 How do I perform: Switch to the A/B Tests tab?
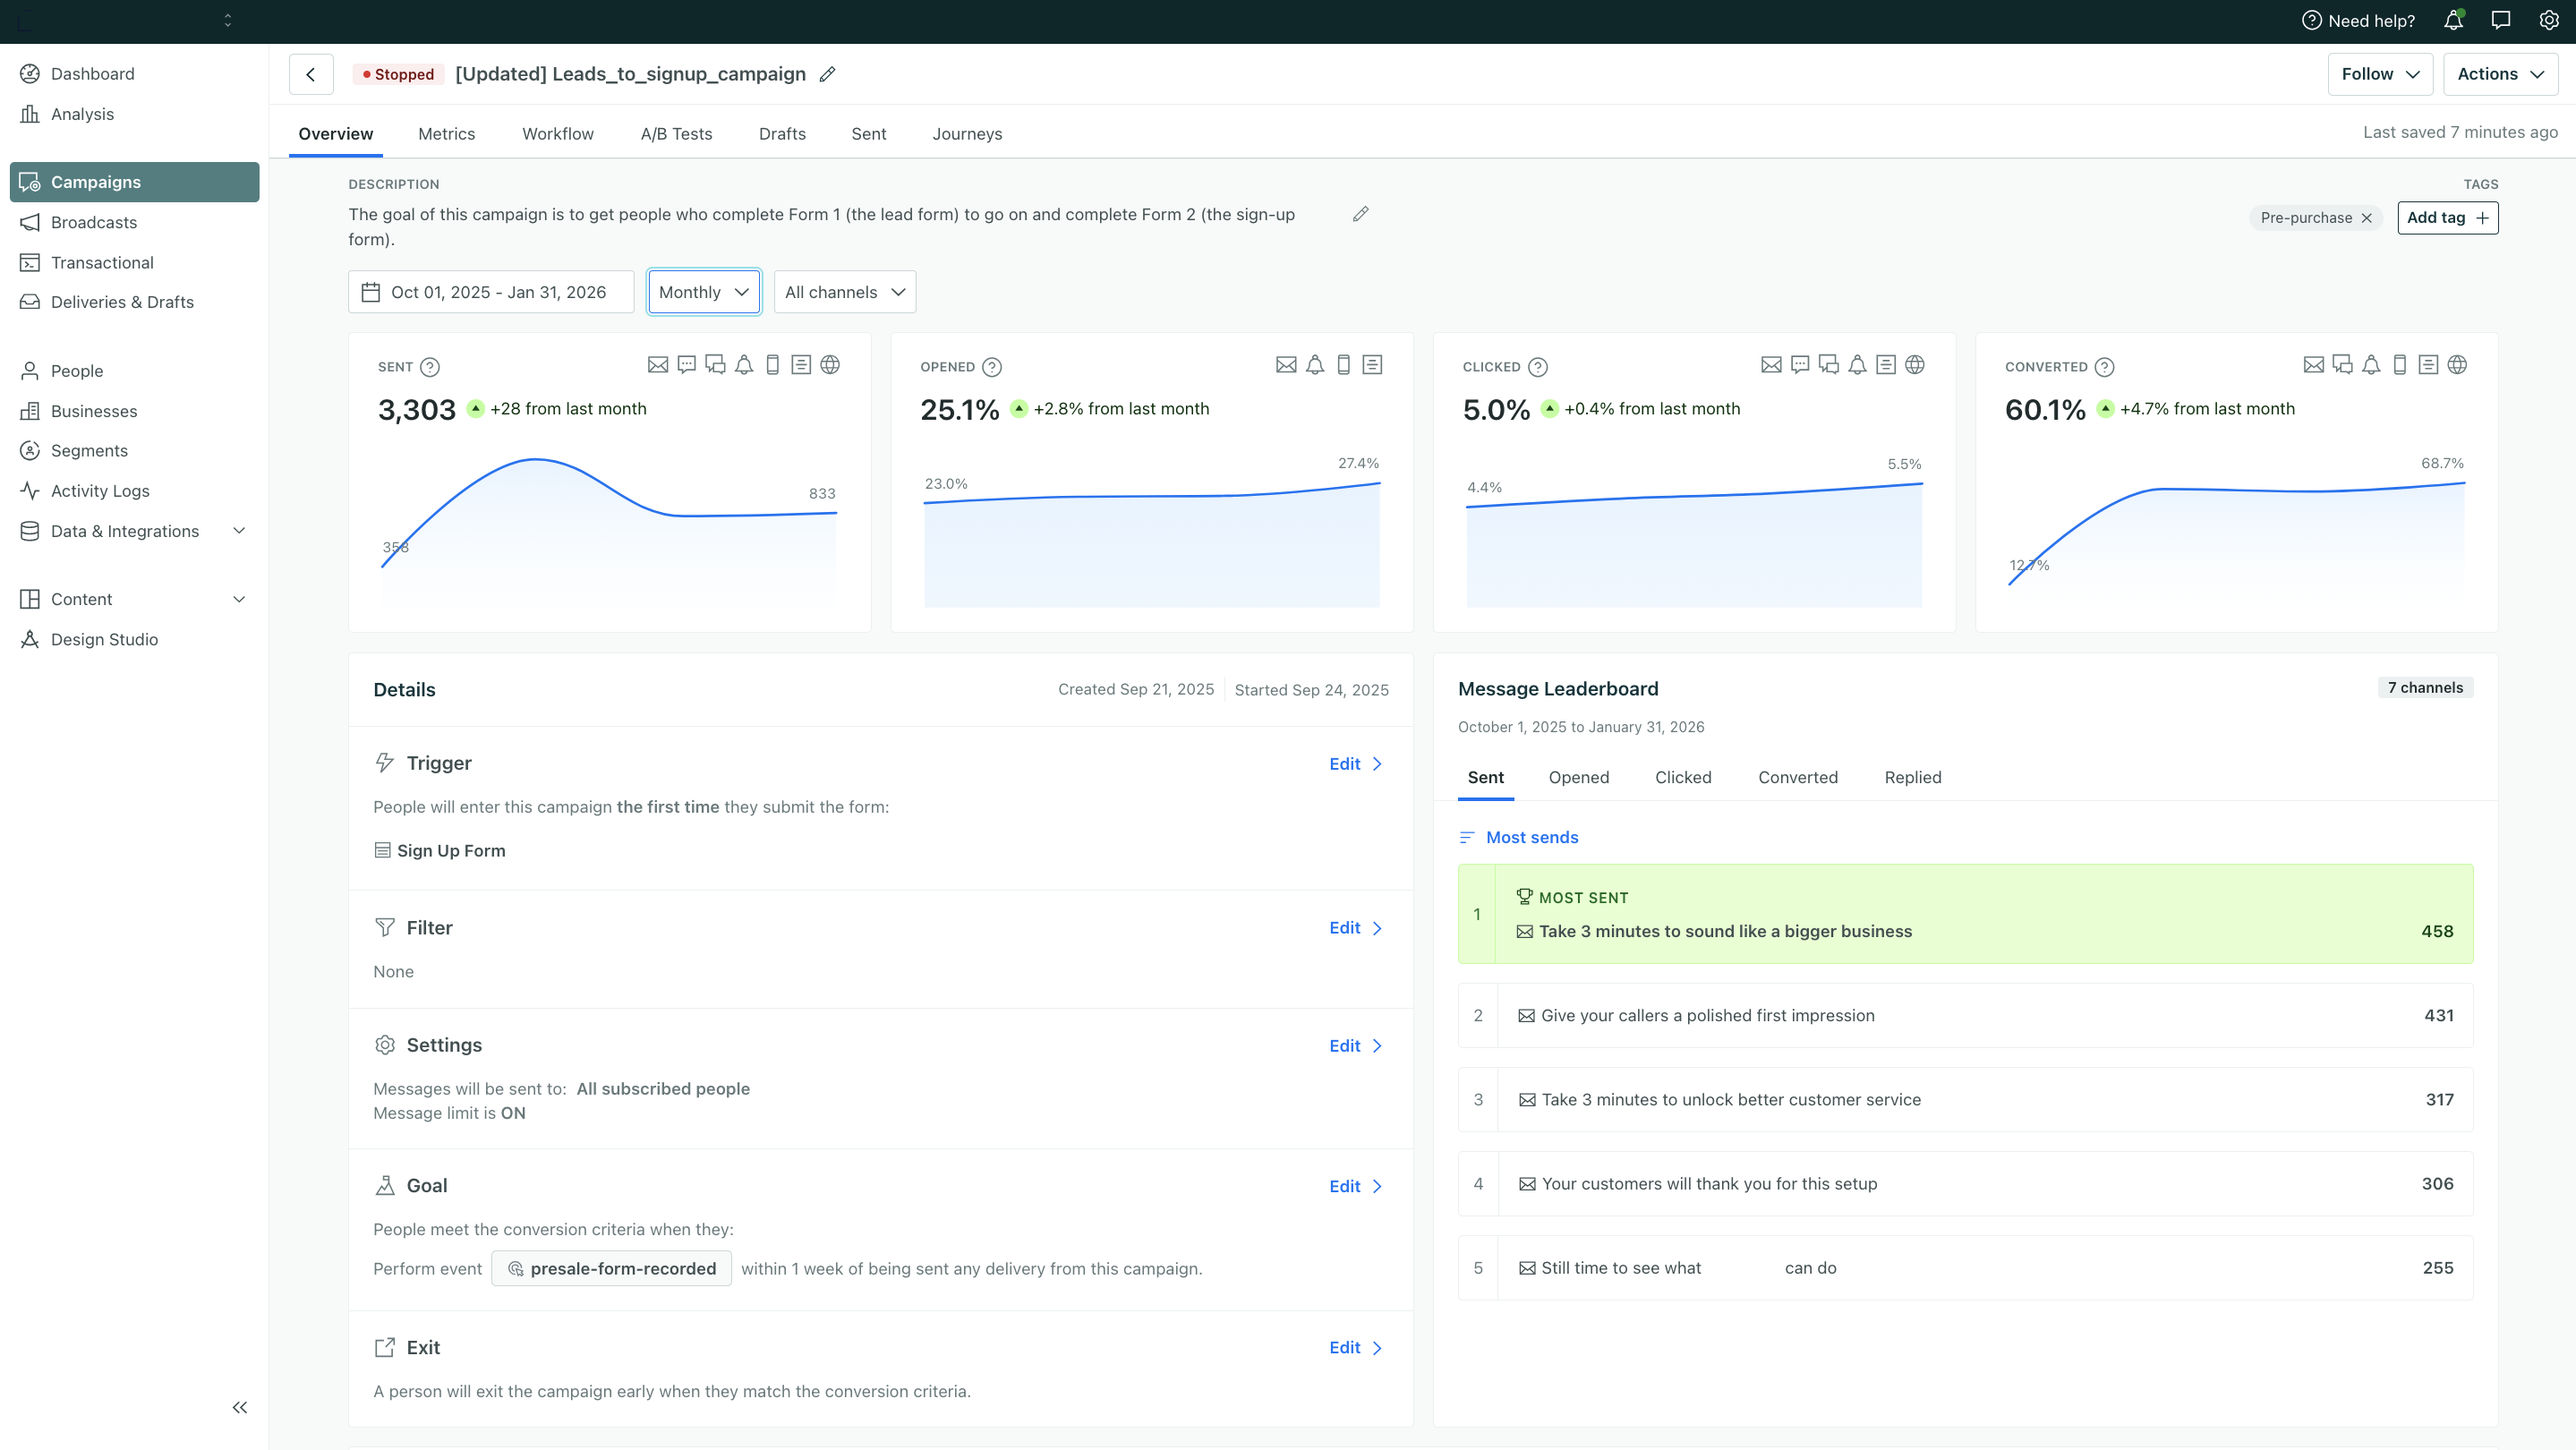click(x=676, y=133)
